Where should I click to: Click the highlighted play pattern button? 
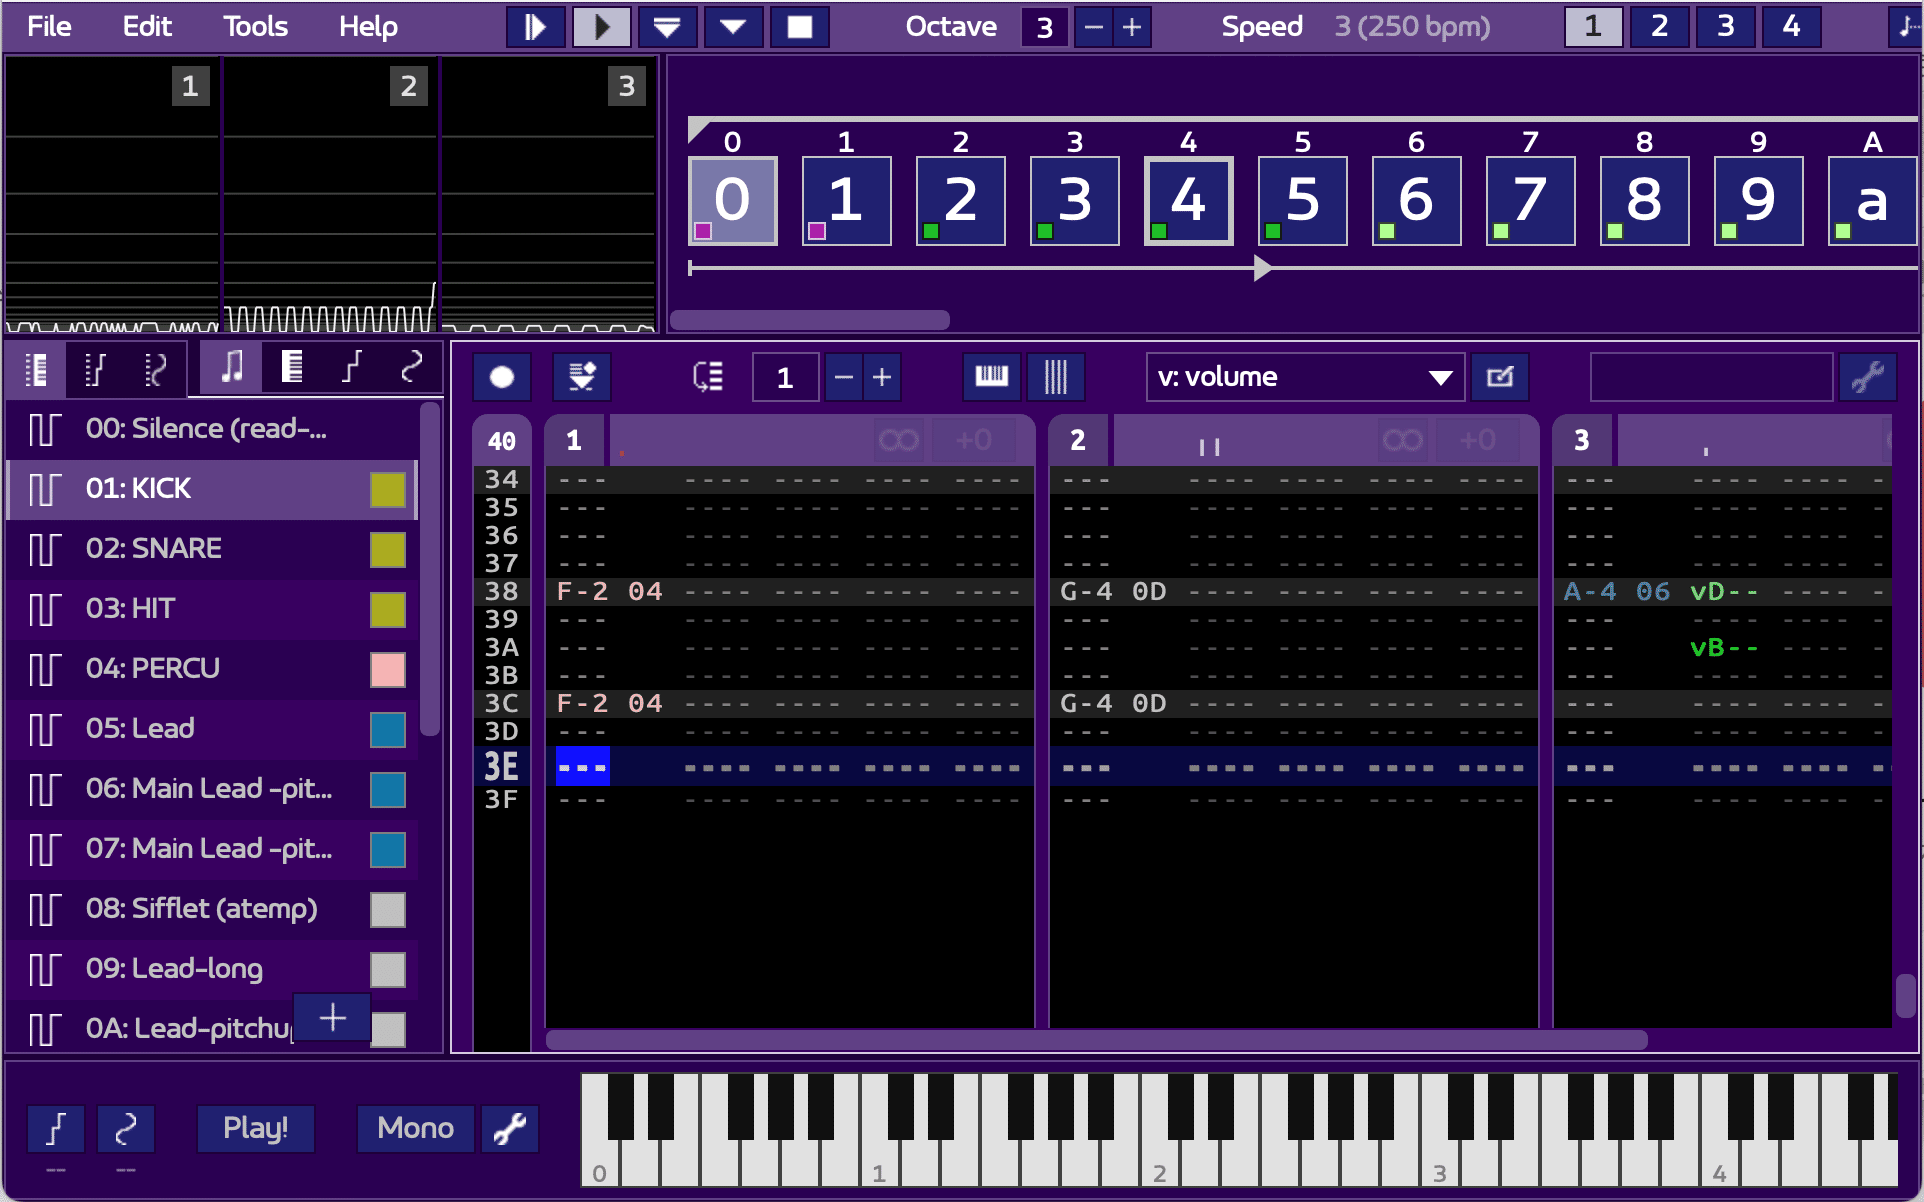(601, 27)
